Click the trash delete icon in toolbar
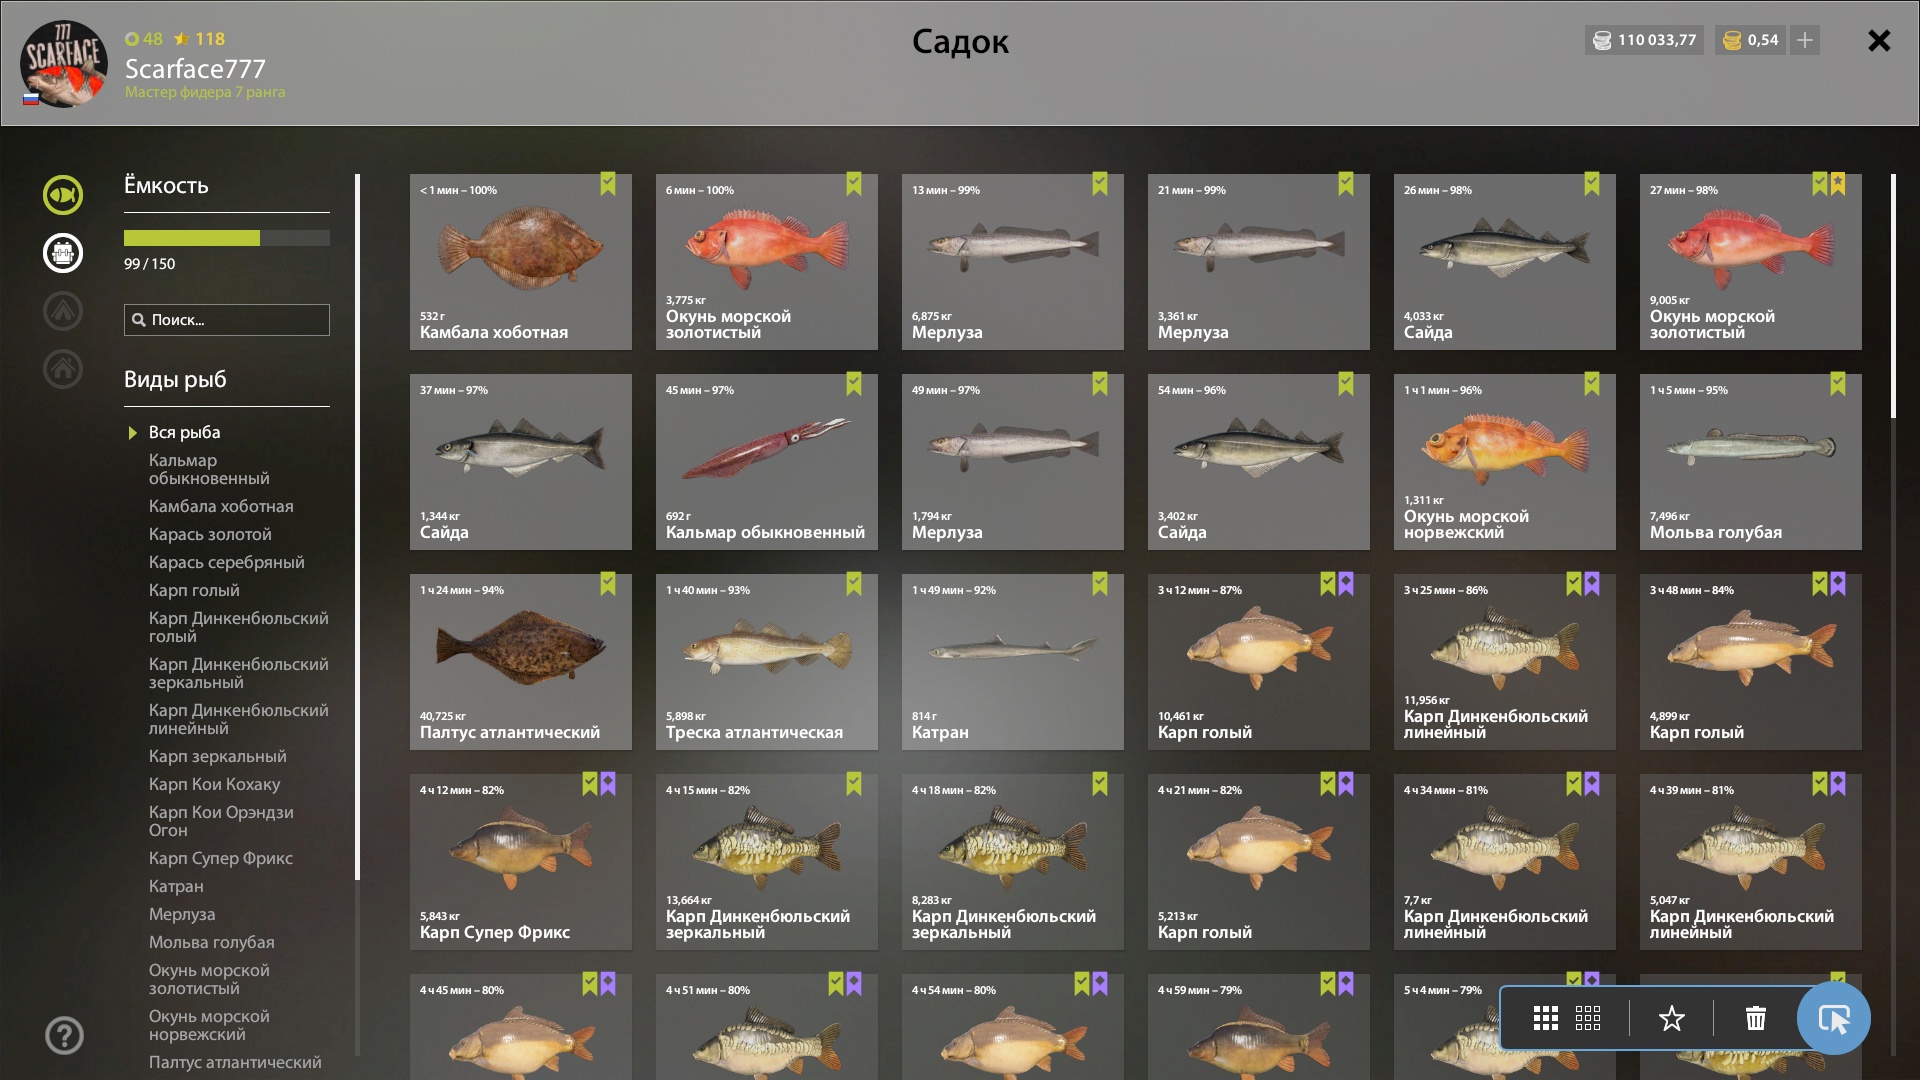This screenshot has width=1920, height=1080. coord(1755,1018)
